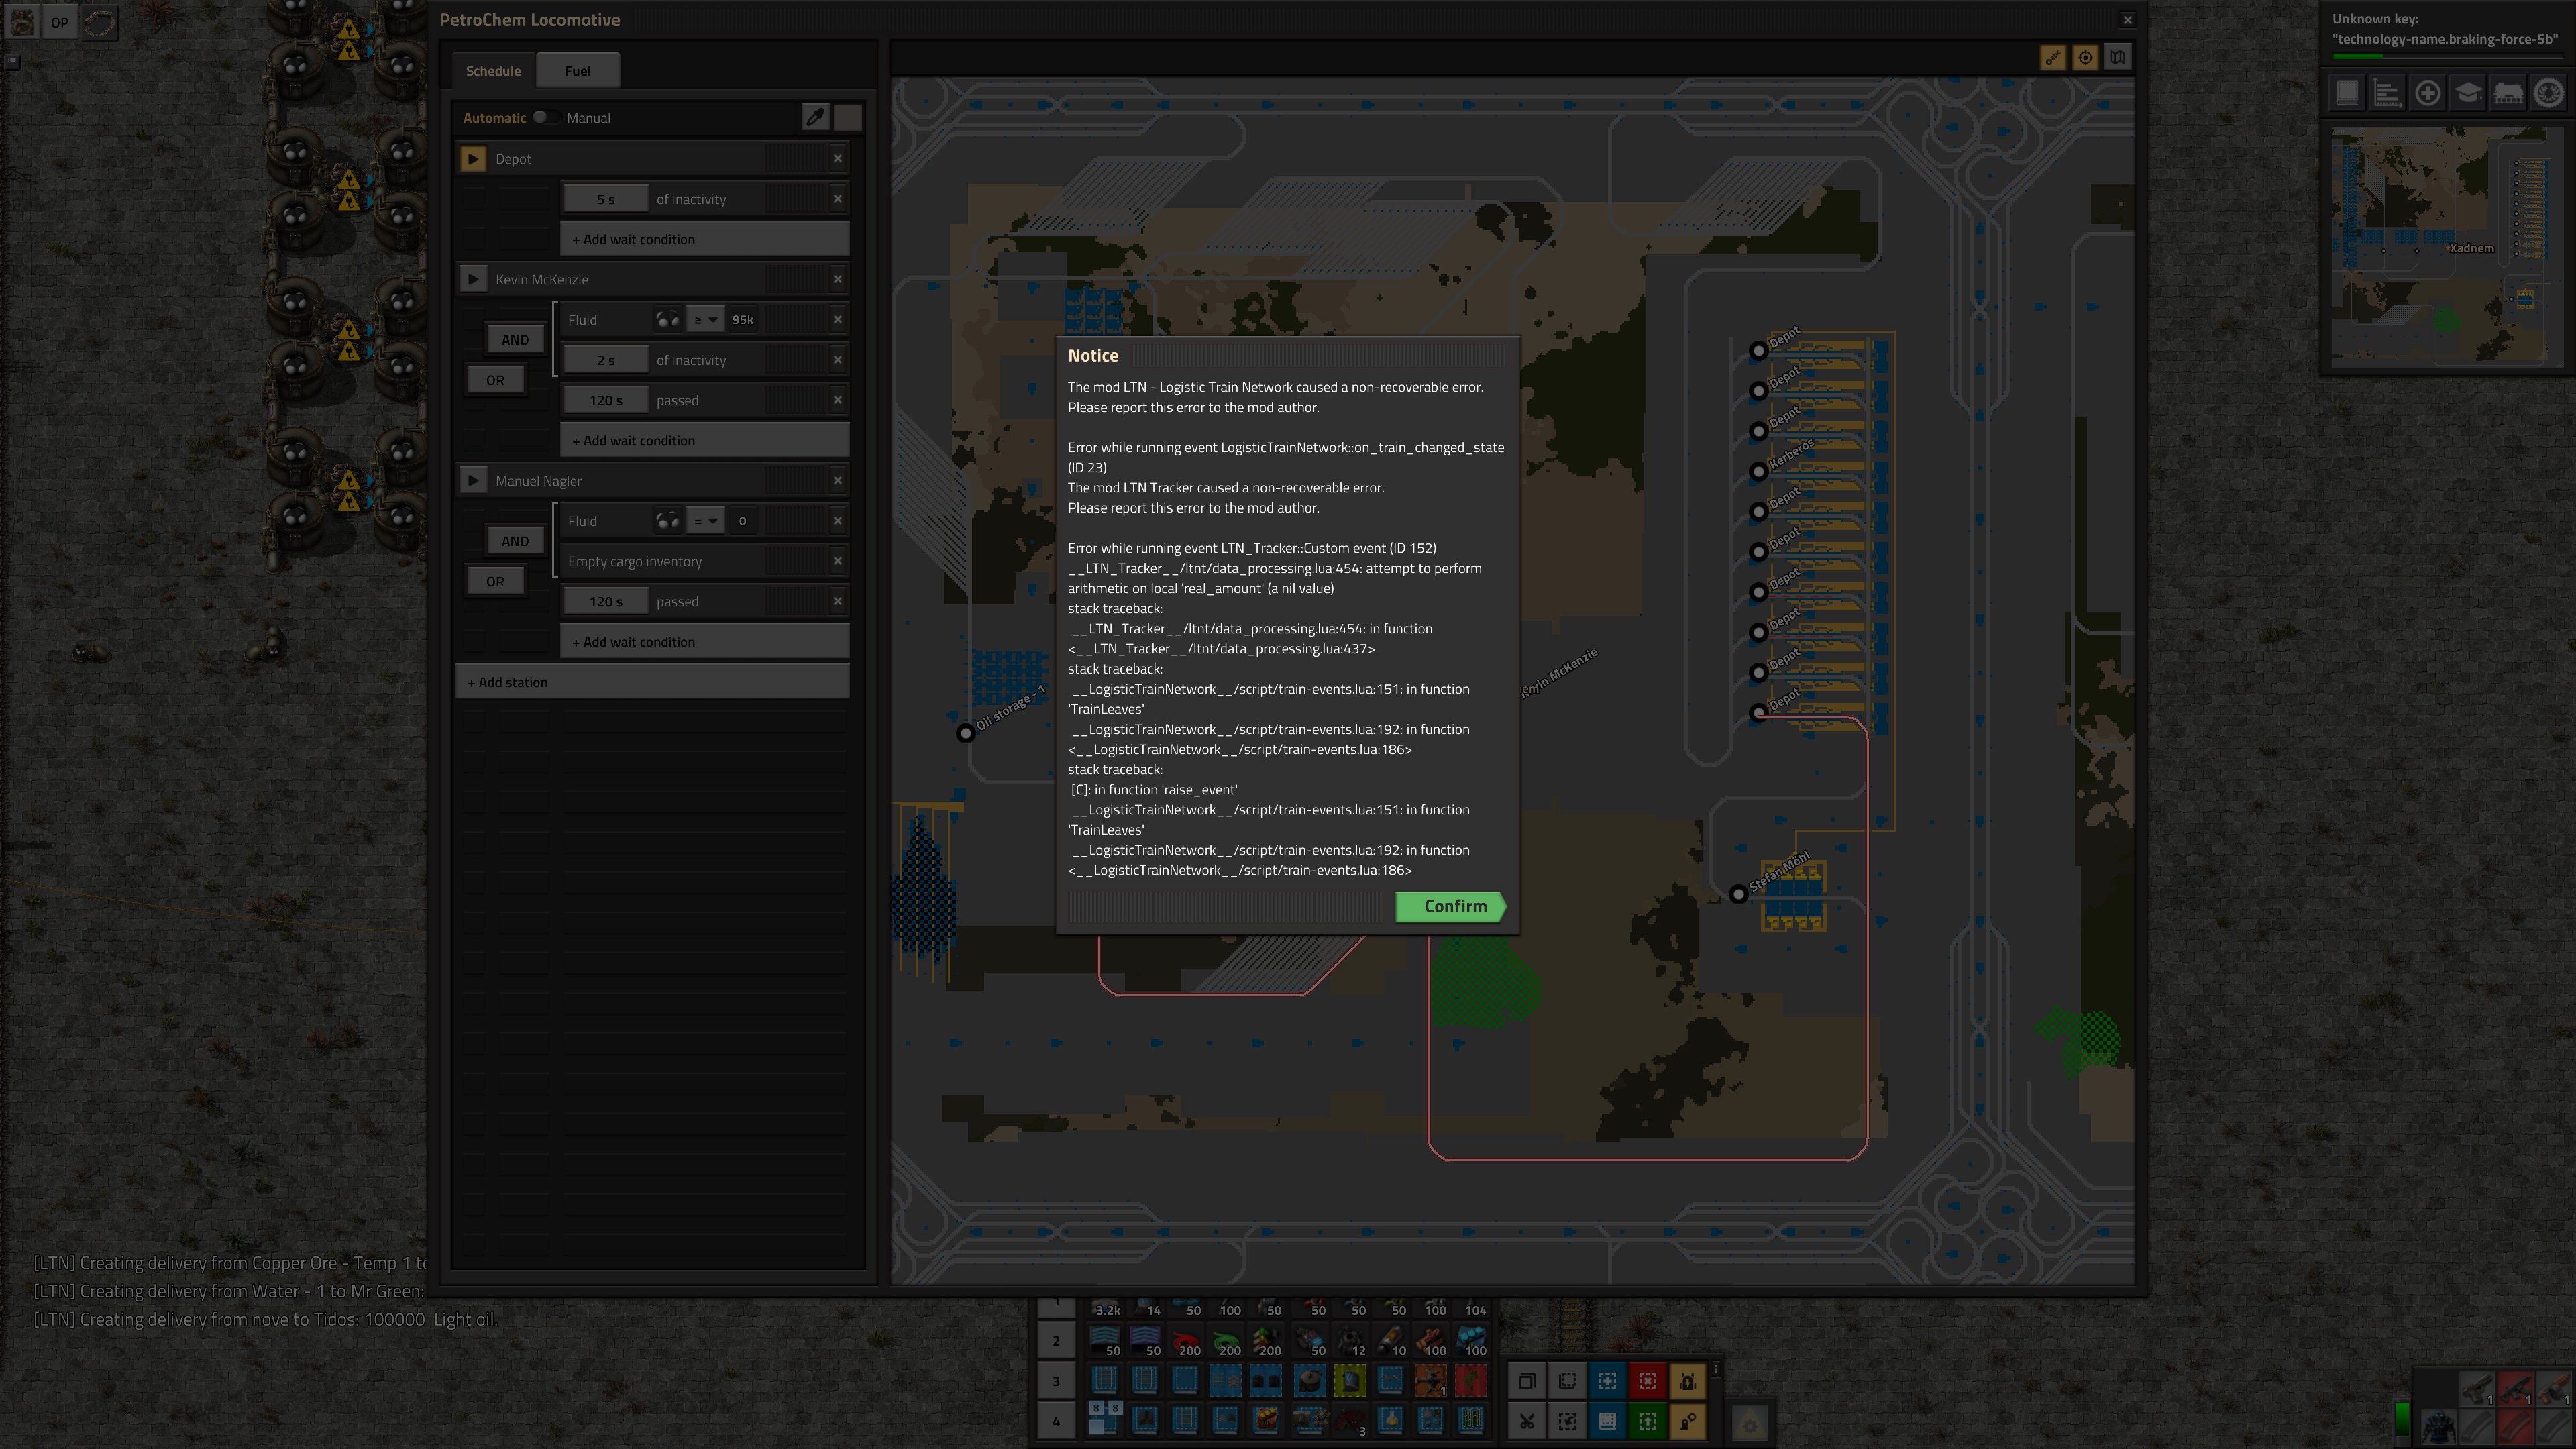Select the cut scissors tool

(x=1527, y=1421)
